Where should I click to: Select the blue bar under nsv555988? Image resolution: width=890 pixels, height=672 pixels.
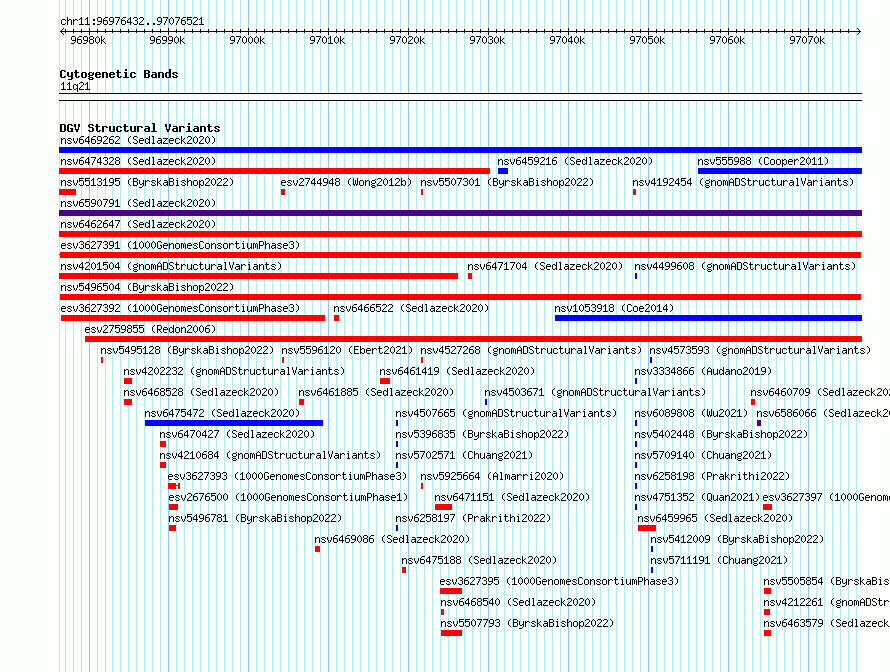[780, 171]
